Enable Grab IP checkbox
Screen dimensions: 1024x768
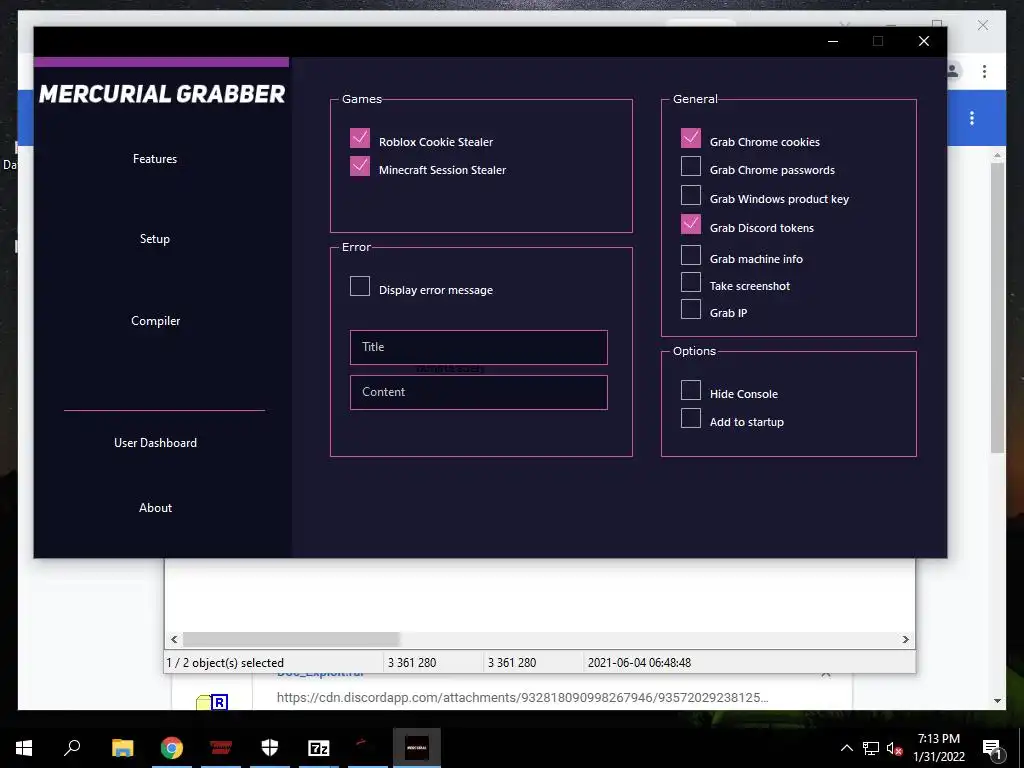click(691, 309)
